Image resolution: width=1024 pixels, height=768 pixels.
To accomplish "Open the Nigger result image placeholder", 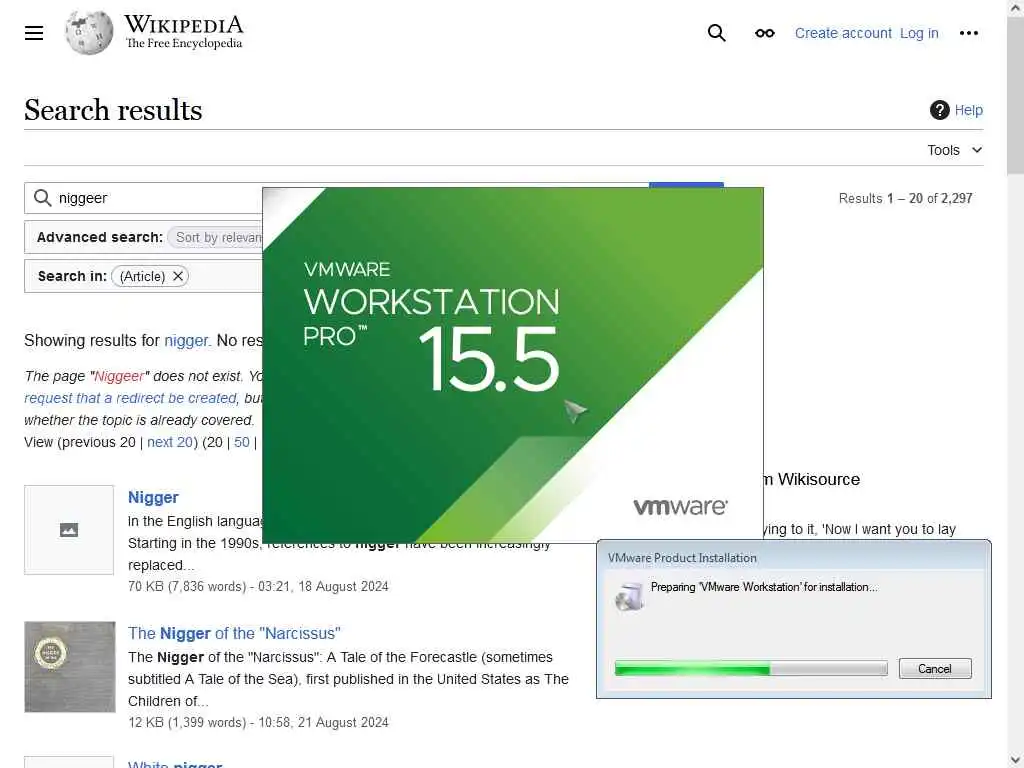I will [x=69, y=530].
